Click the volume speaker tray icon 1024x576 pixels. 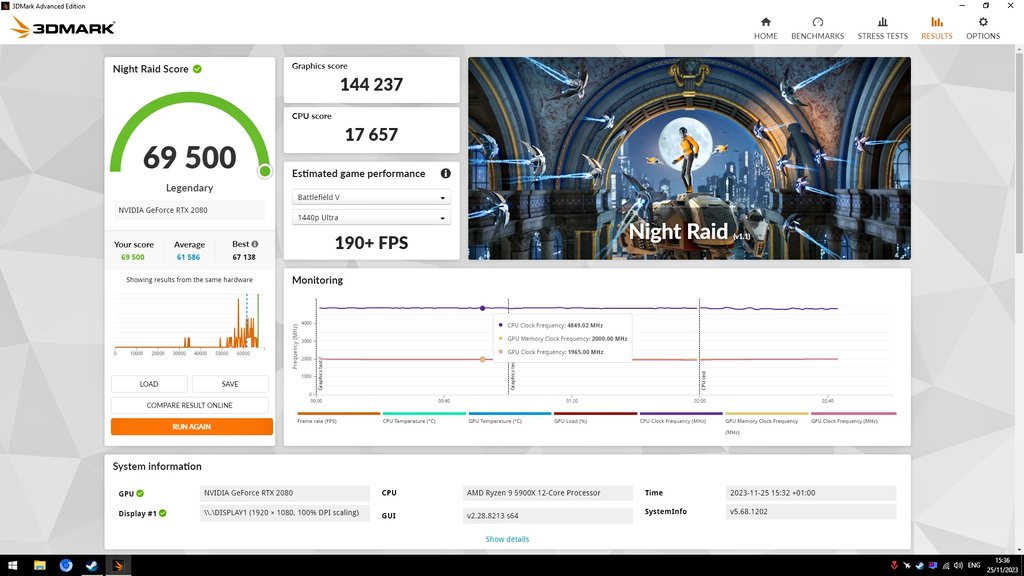[958, 566]
